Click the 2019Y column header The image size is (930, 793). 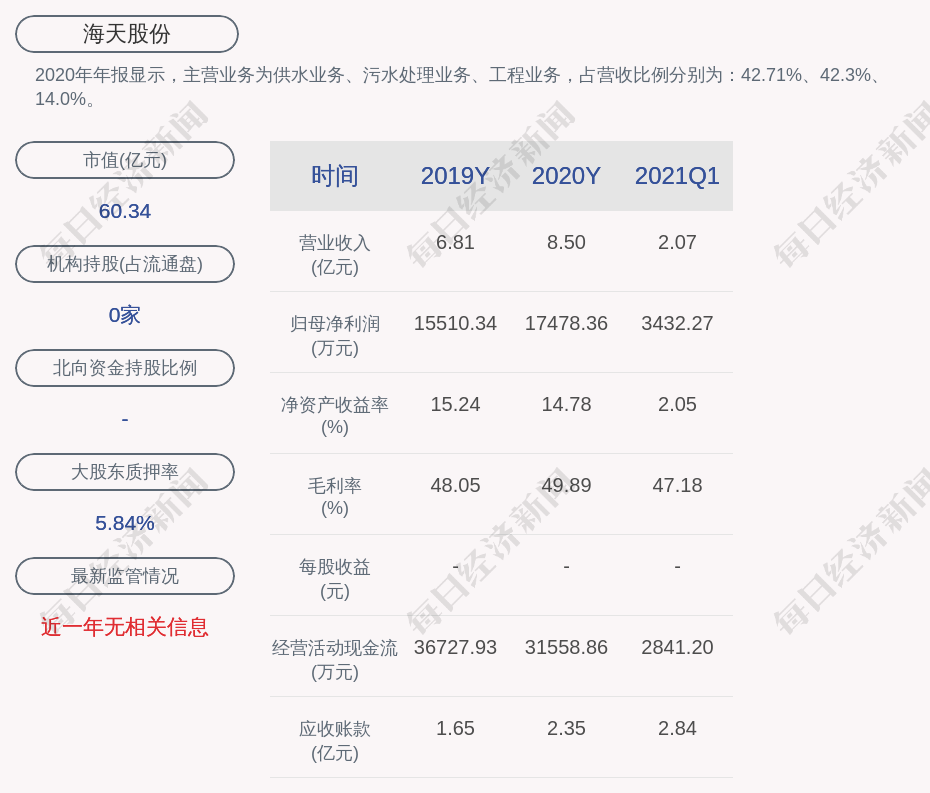tap(455, 176)
